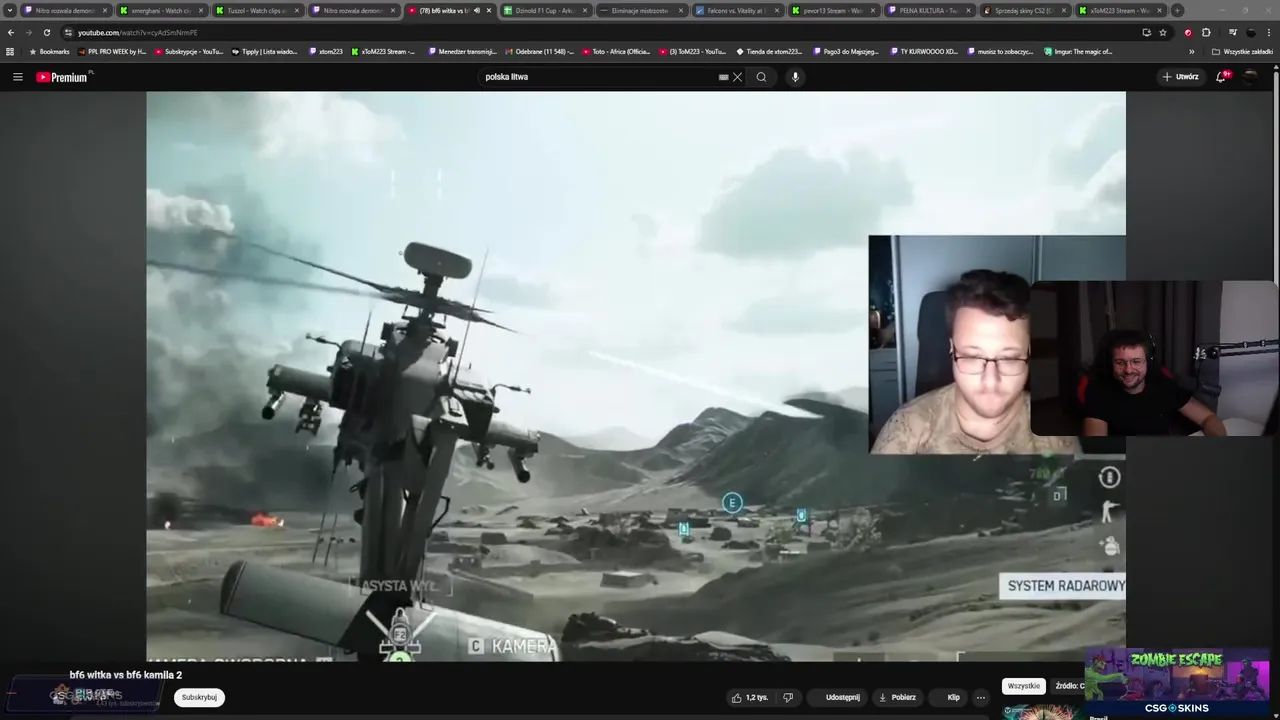Viewport: 1280px width, 720px height.
Task: Open the tab search dropdown arrow
Action: pos(10,10)
